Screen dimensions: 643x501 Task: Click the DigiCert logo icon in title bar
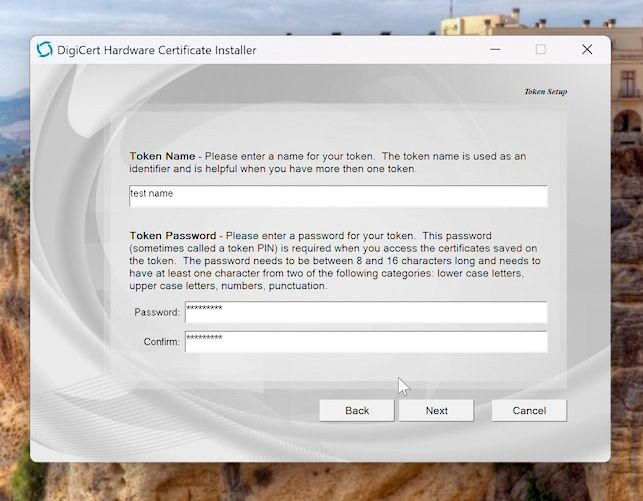coord(44,50)
